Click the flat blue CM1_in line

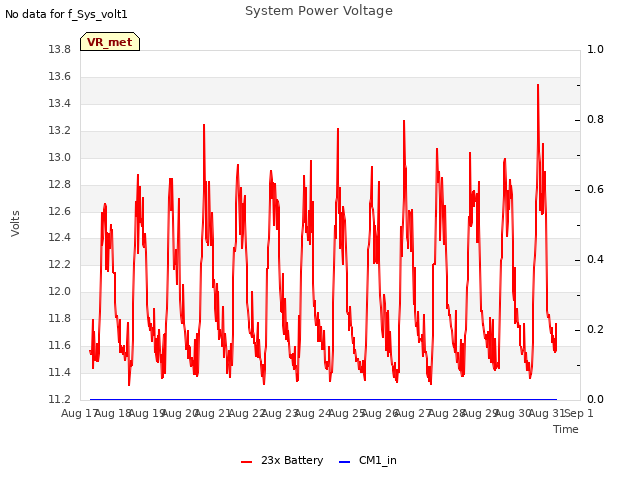pyautogui.click(x=323, y=399)
